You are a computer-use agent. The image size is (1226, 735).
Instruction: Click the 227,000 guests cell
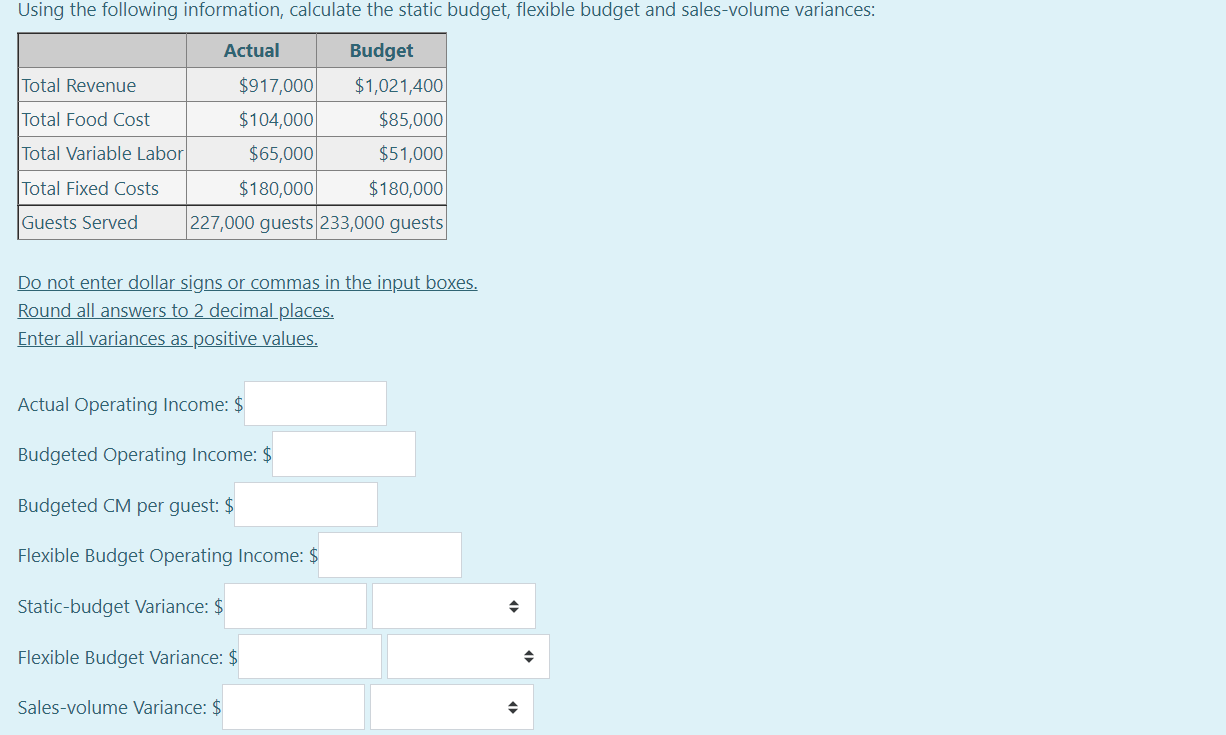coord(251,222)
